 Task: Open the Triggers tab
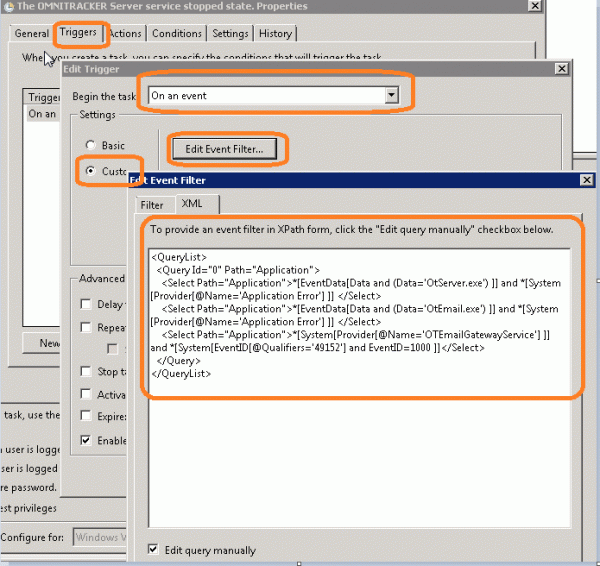click(x=78, y=32)
